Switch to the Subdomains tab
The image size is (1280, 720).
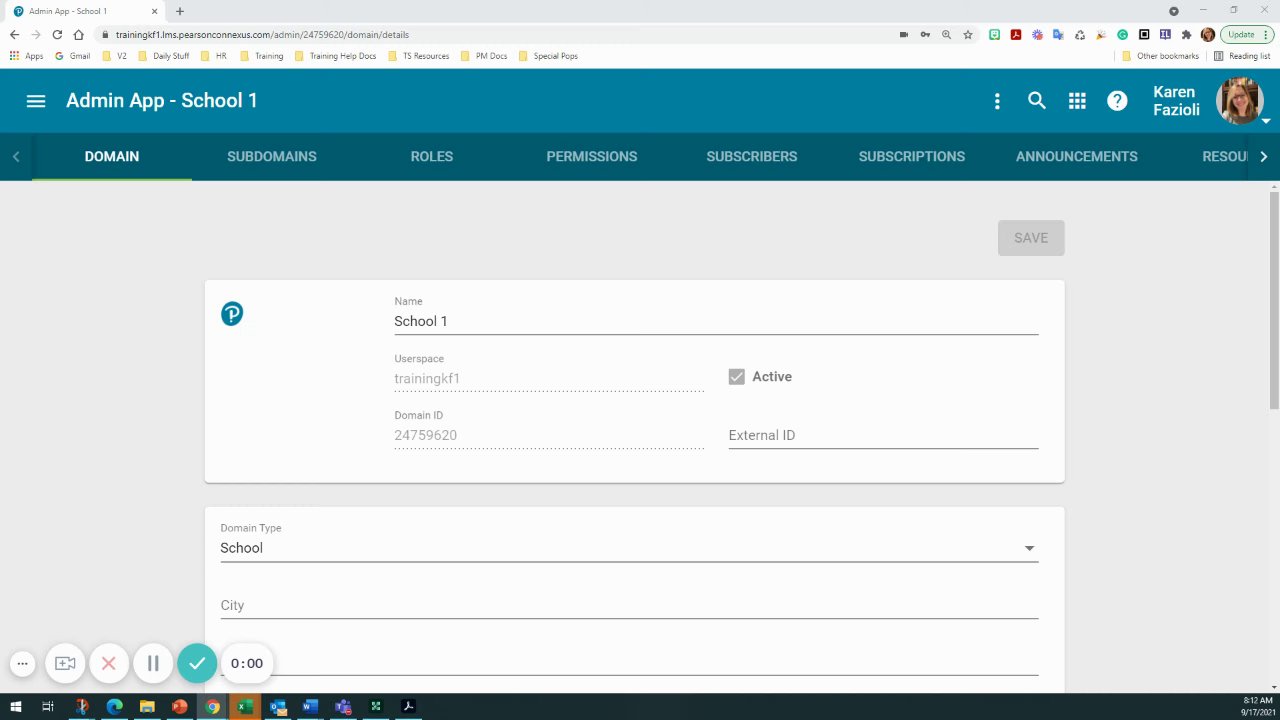pyautogui.click(x=272, y=157)
